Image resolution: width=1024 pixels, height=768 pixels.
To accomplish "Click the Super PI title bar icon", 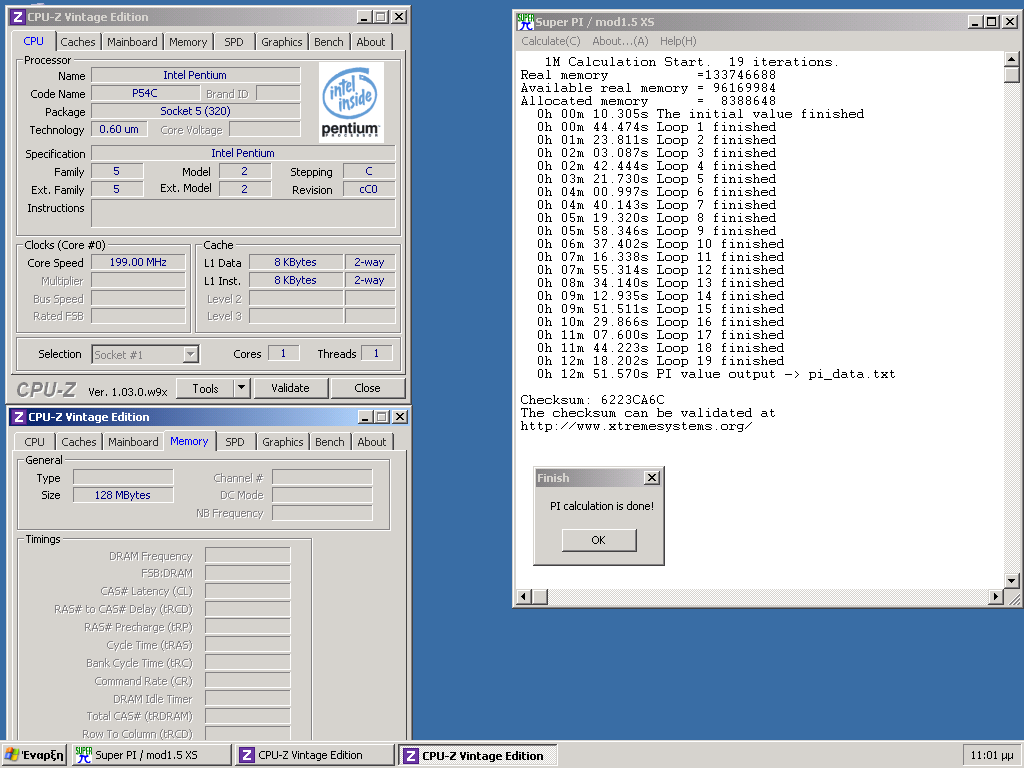I will [x=525, y=22].
